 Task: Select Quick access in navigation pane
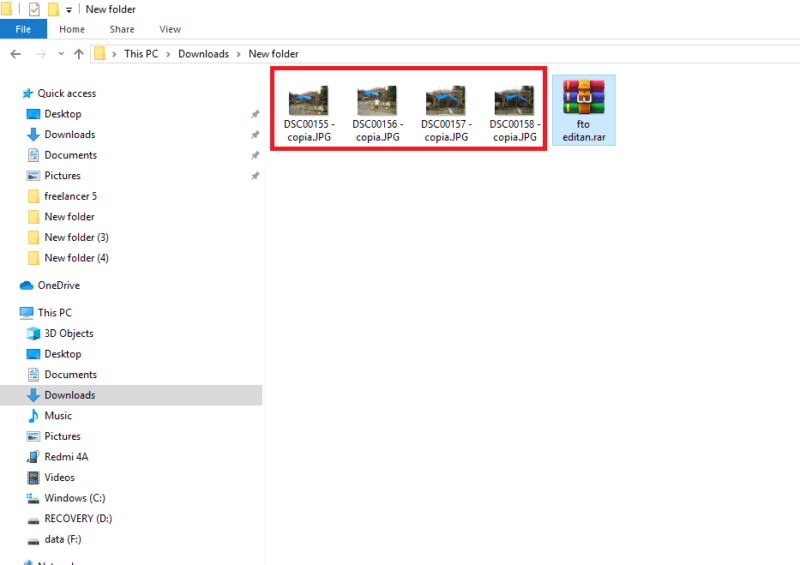[66, 93]
